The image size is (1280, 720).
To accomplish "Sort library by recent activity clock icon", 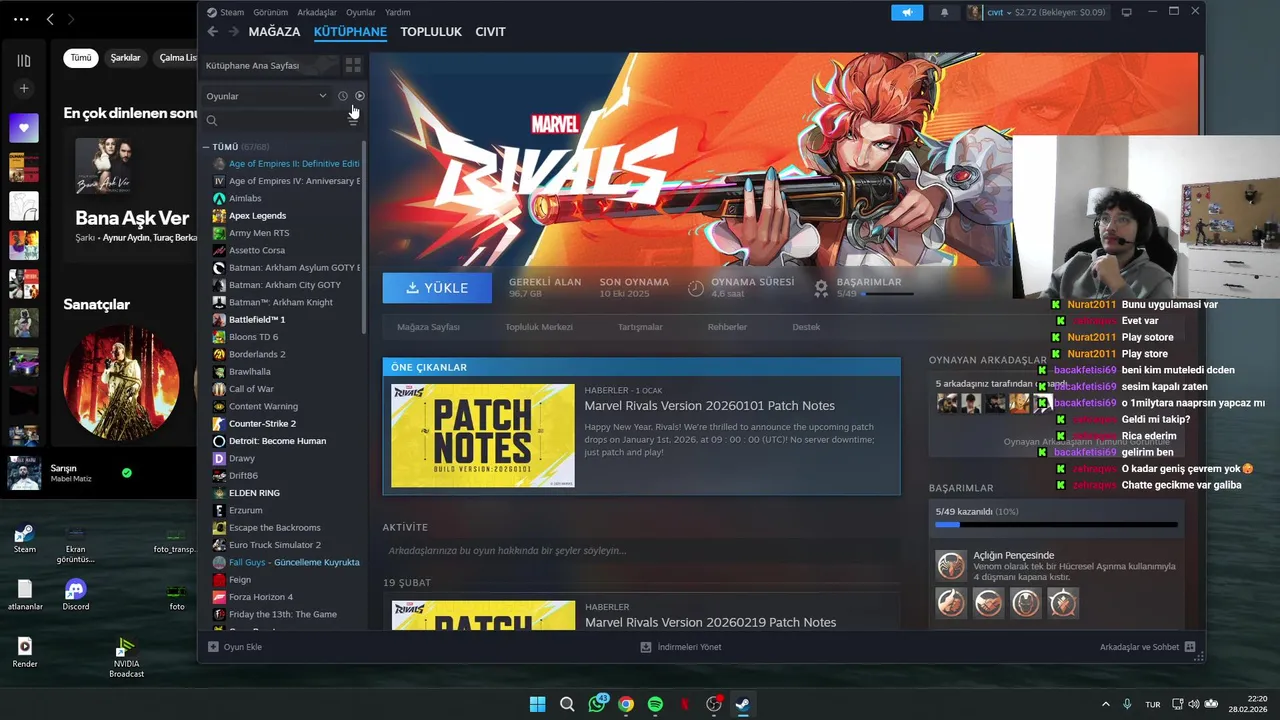I will (342, 96).
